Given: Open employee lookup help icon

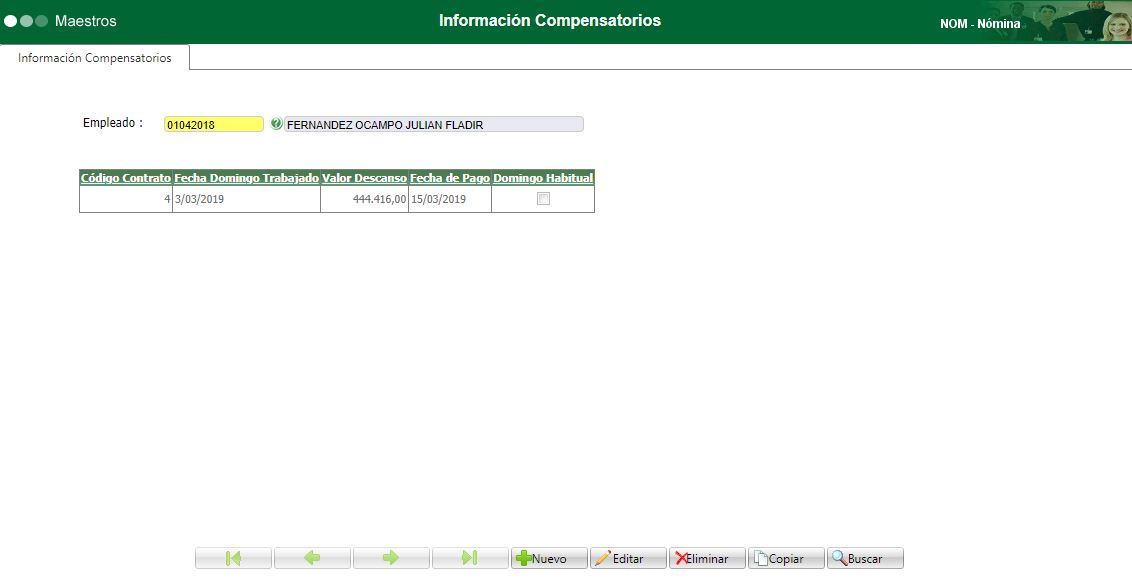Looking at the screenshot, I should click(x=276, y=124).
